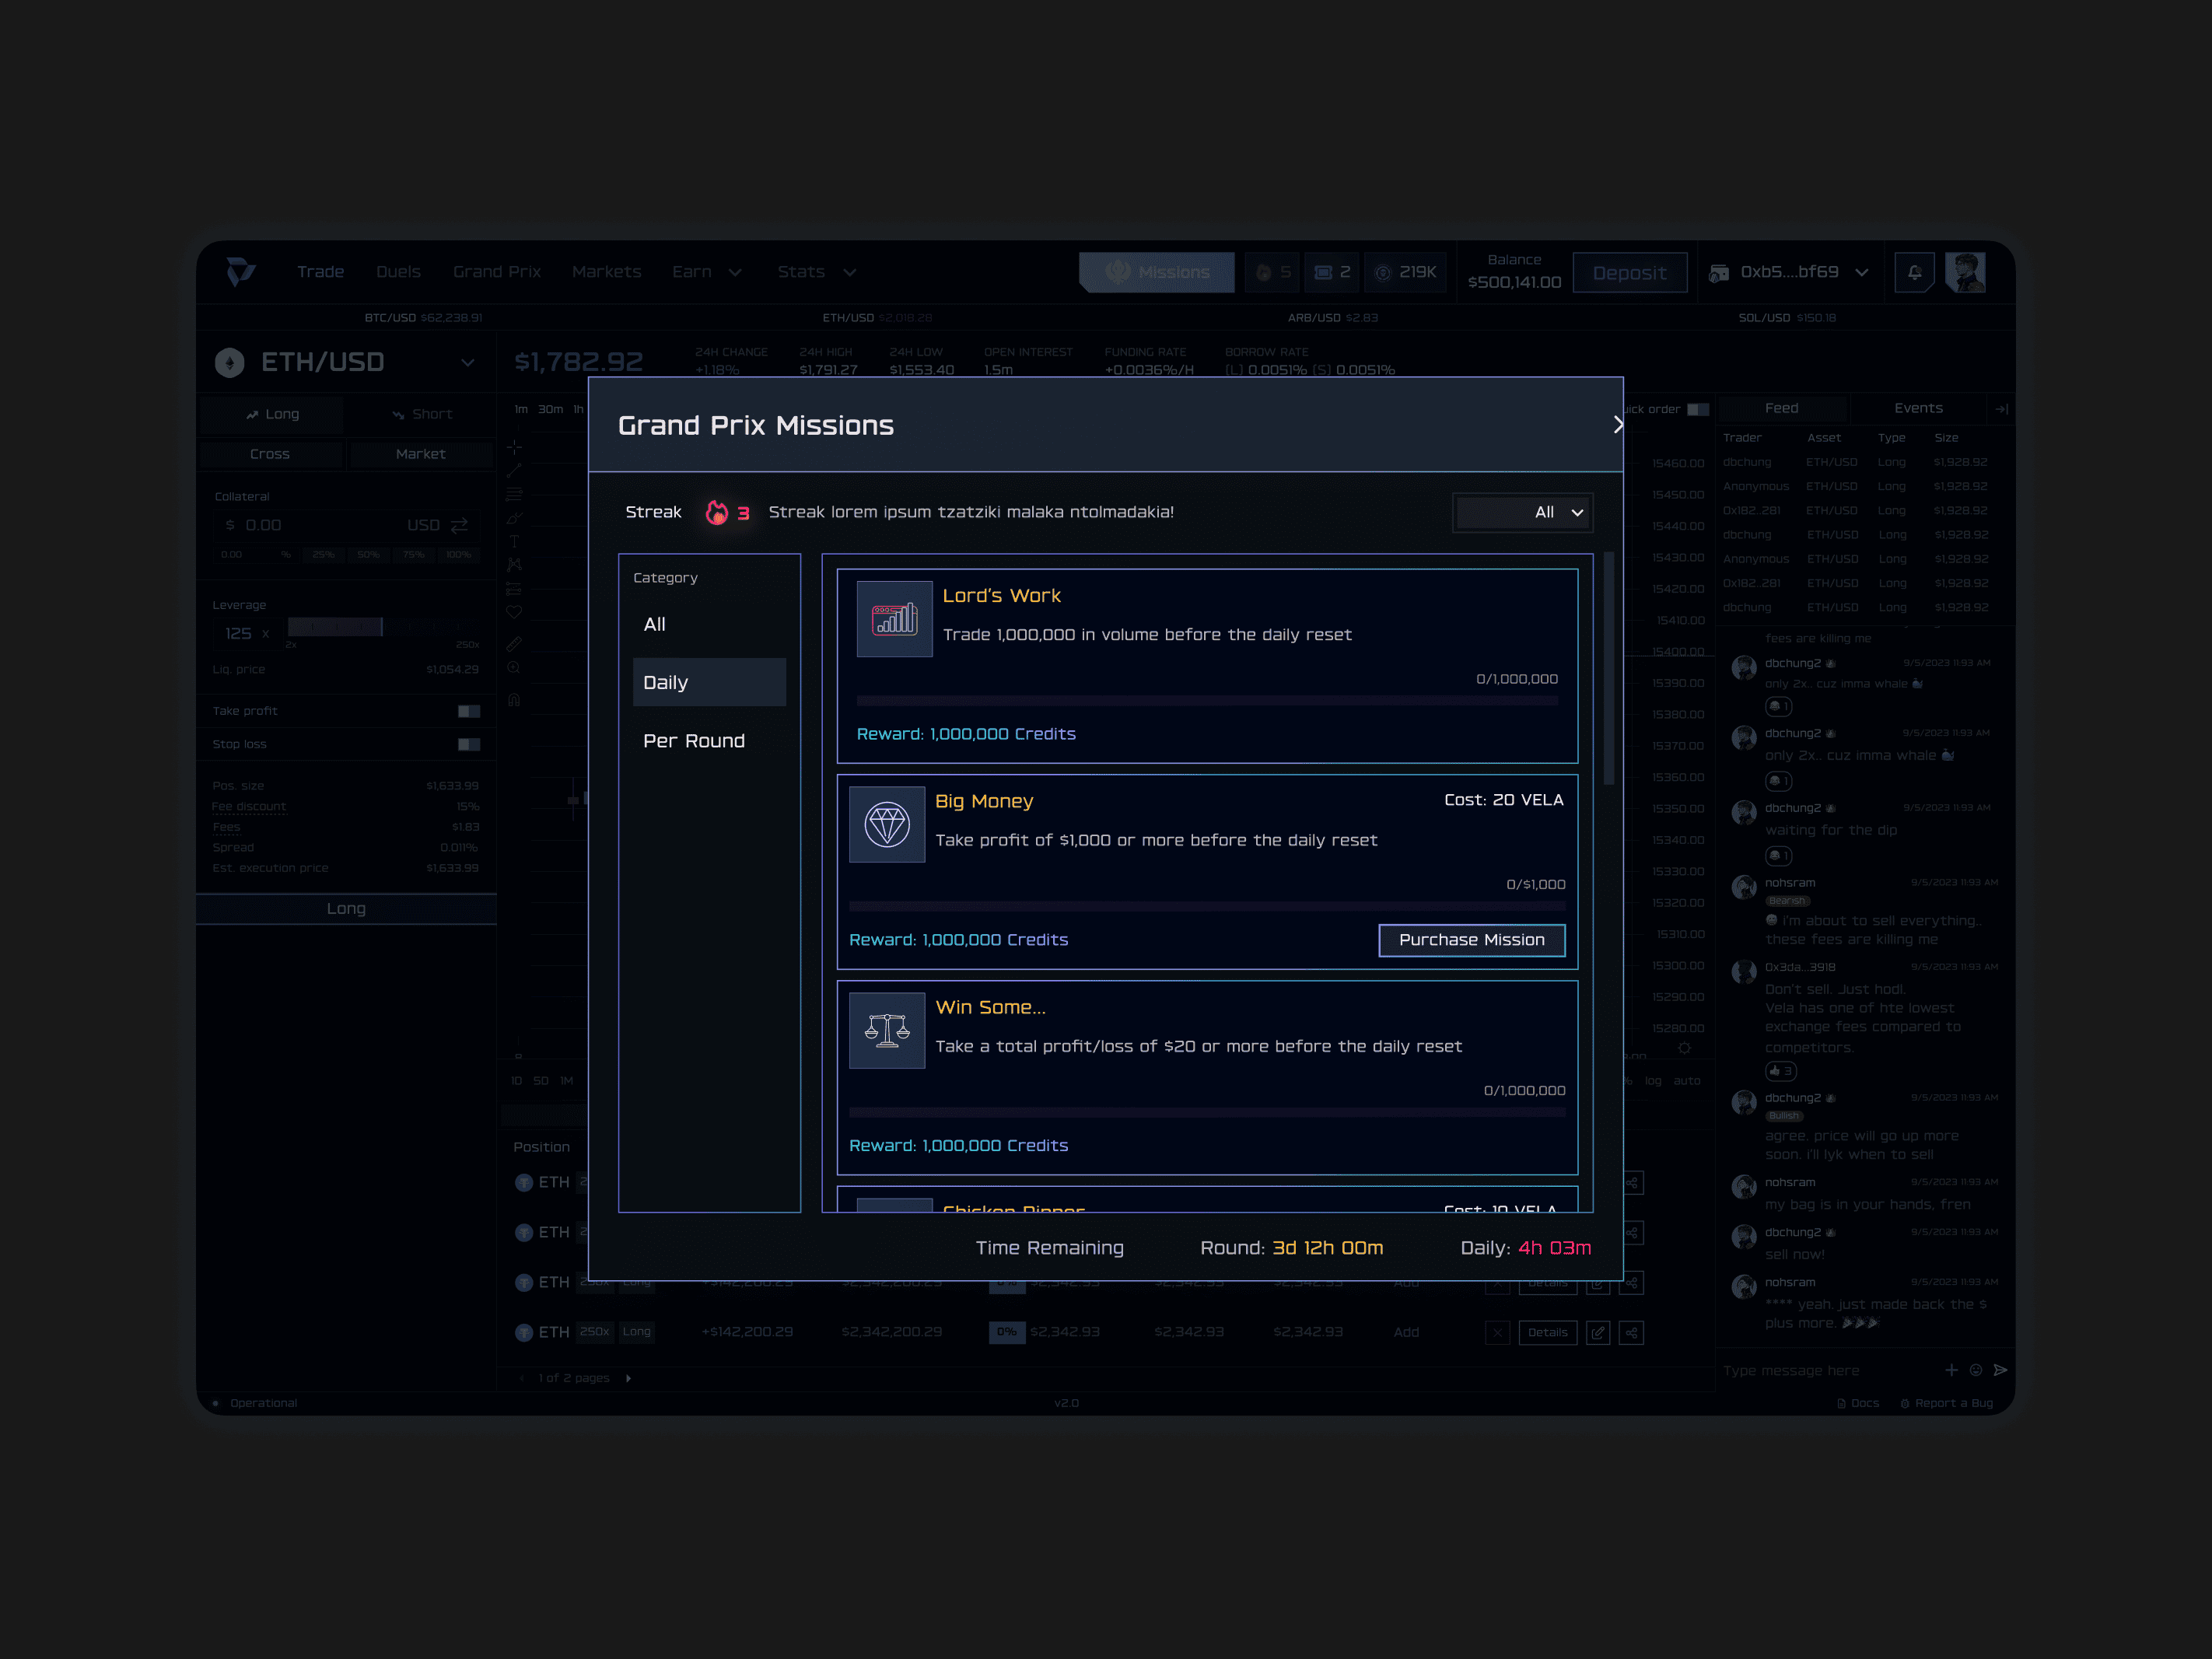Select the ruler measure tool

coord(514,644)
